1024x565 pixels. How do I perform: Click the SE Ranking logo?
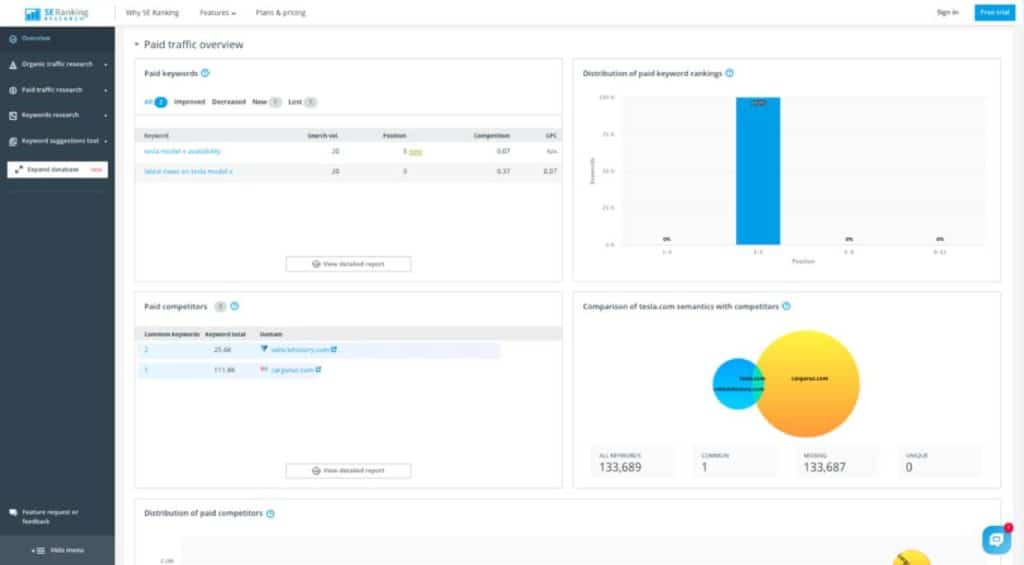pos(56,13)
